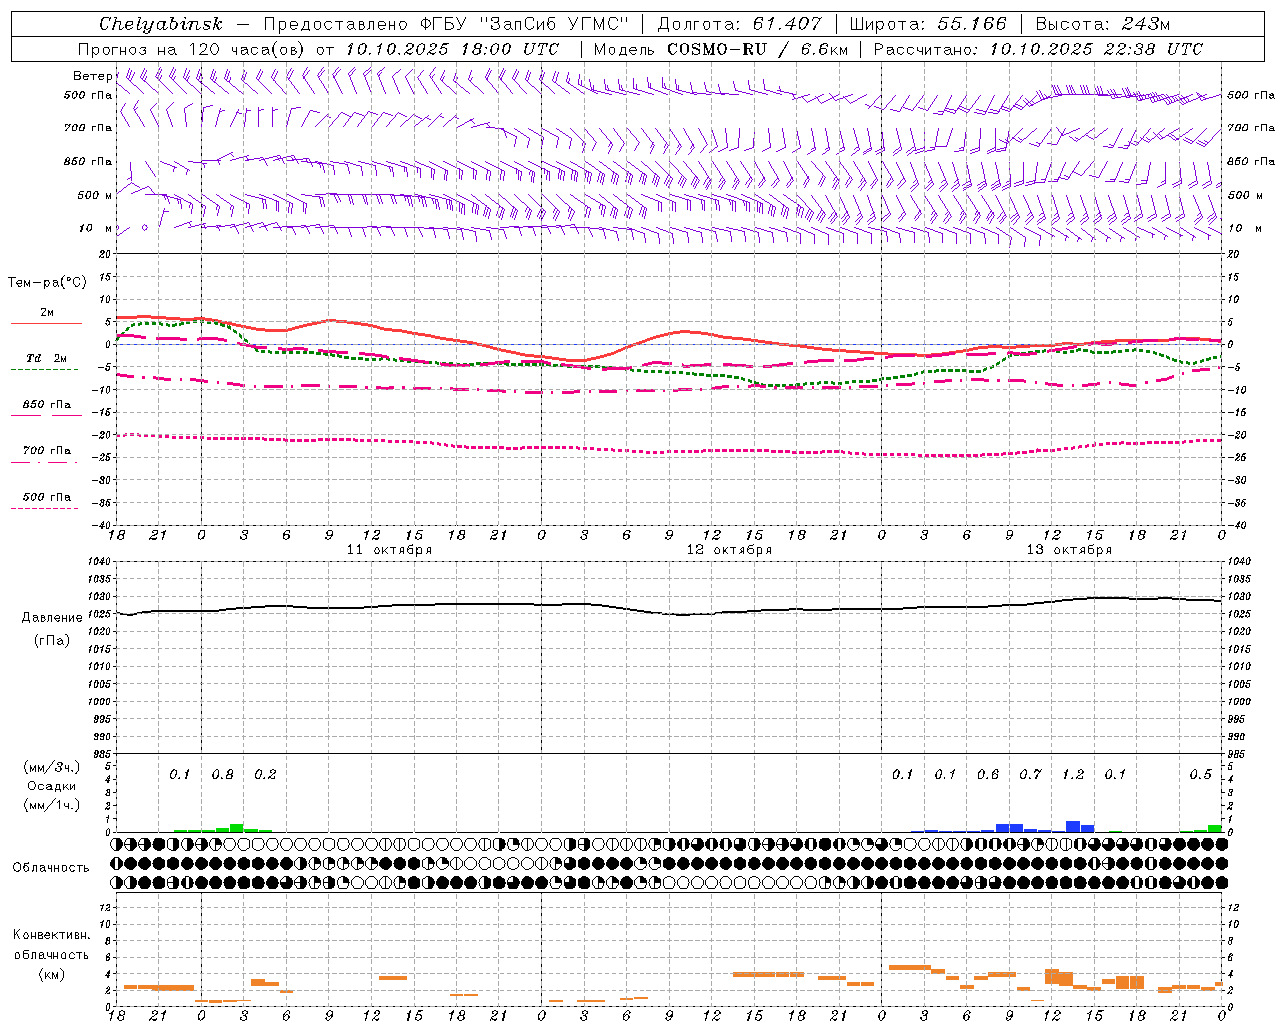
Task: Click the "13 октября" date label
Action: 1069,550
